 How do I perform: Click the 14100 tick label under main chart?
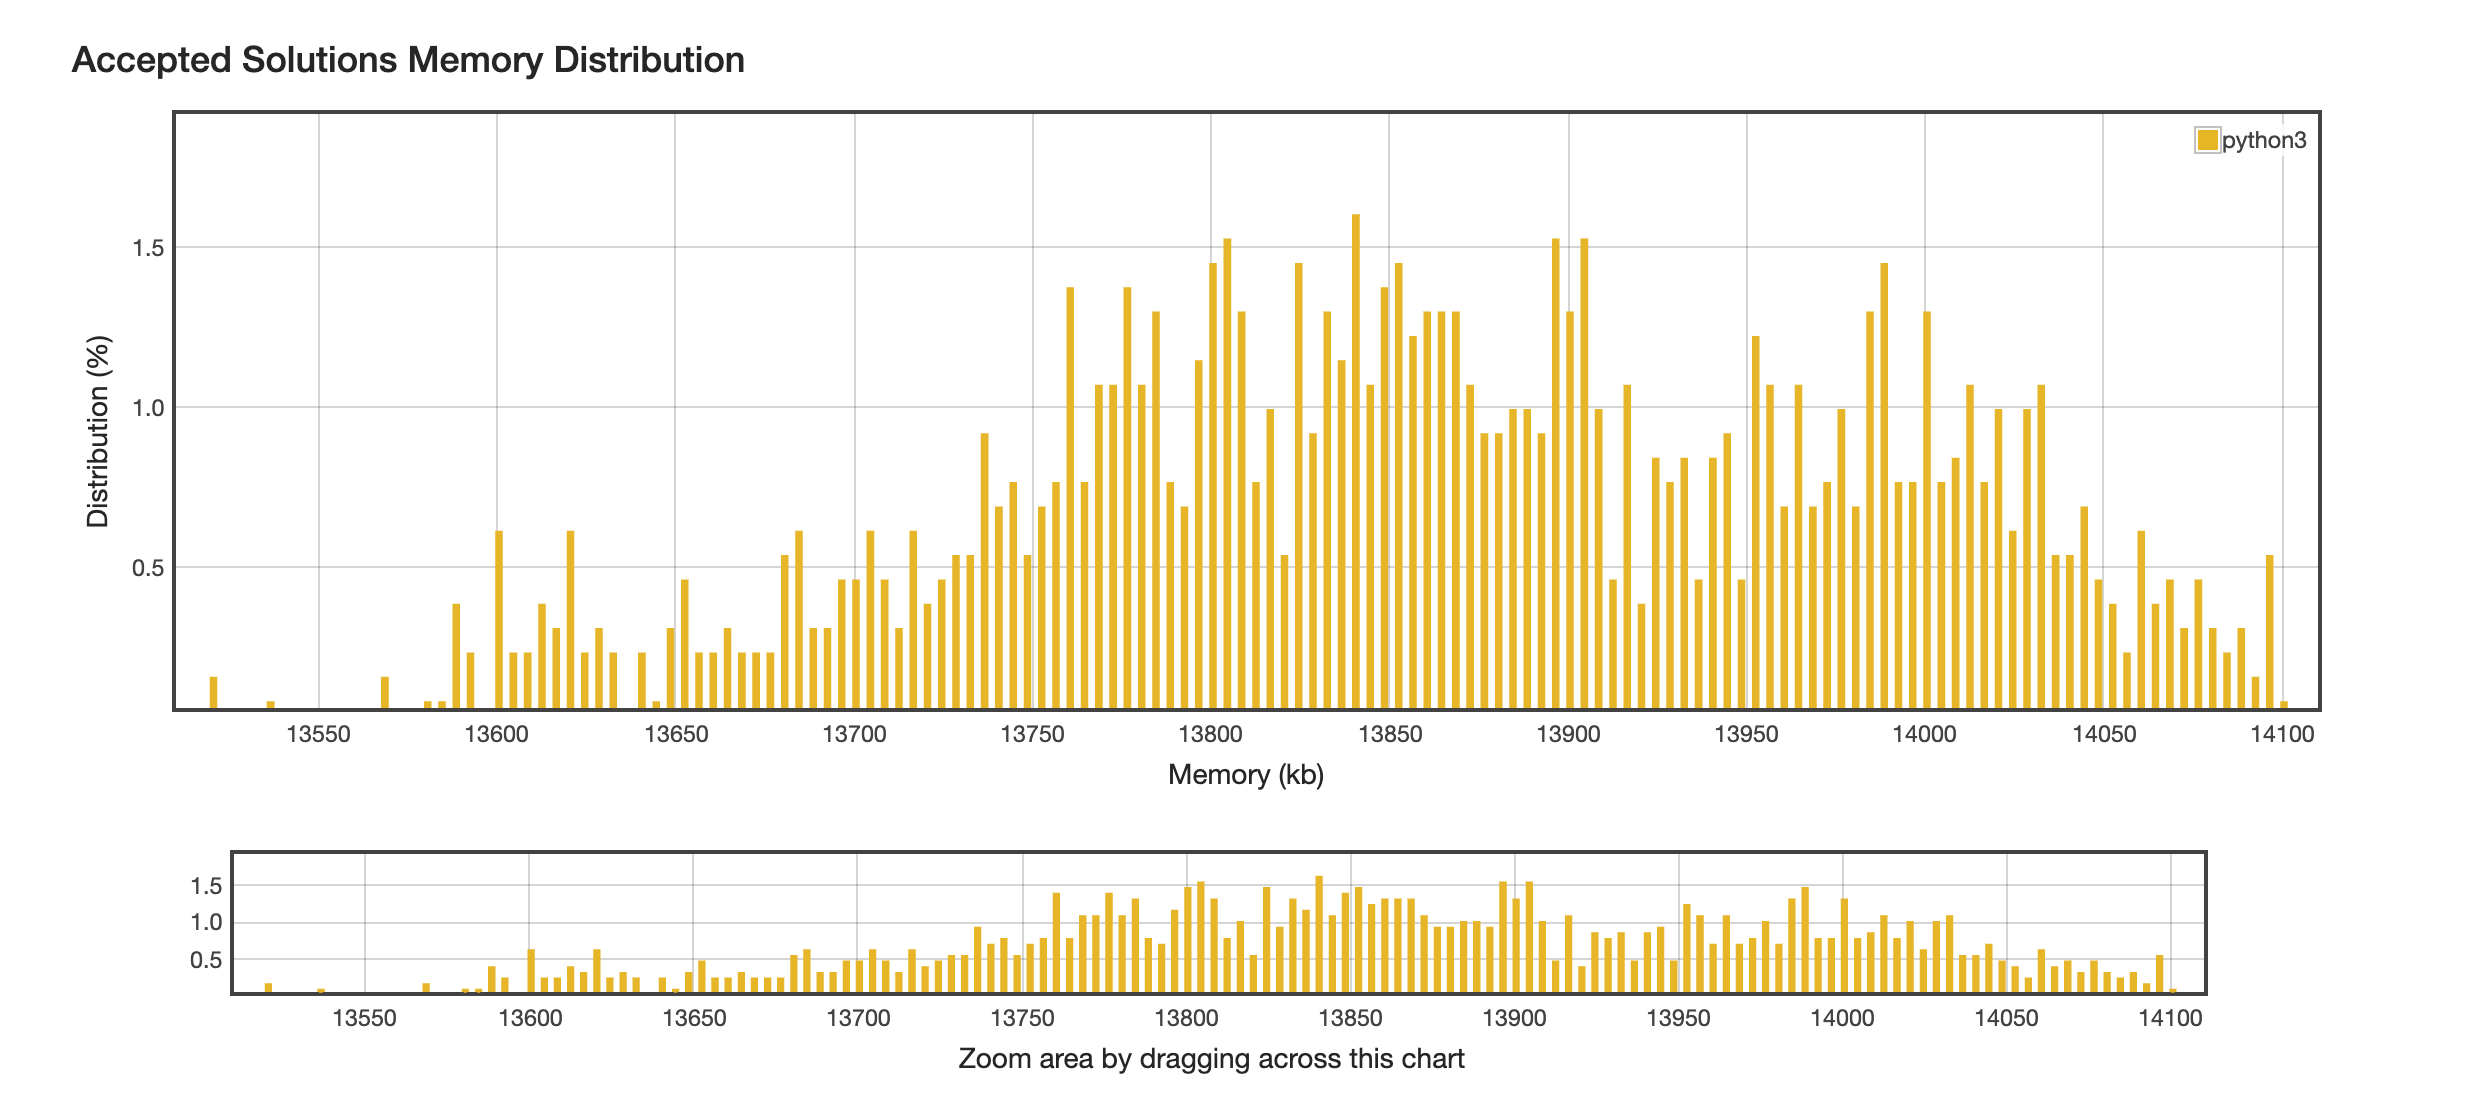pos(2282,735)
